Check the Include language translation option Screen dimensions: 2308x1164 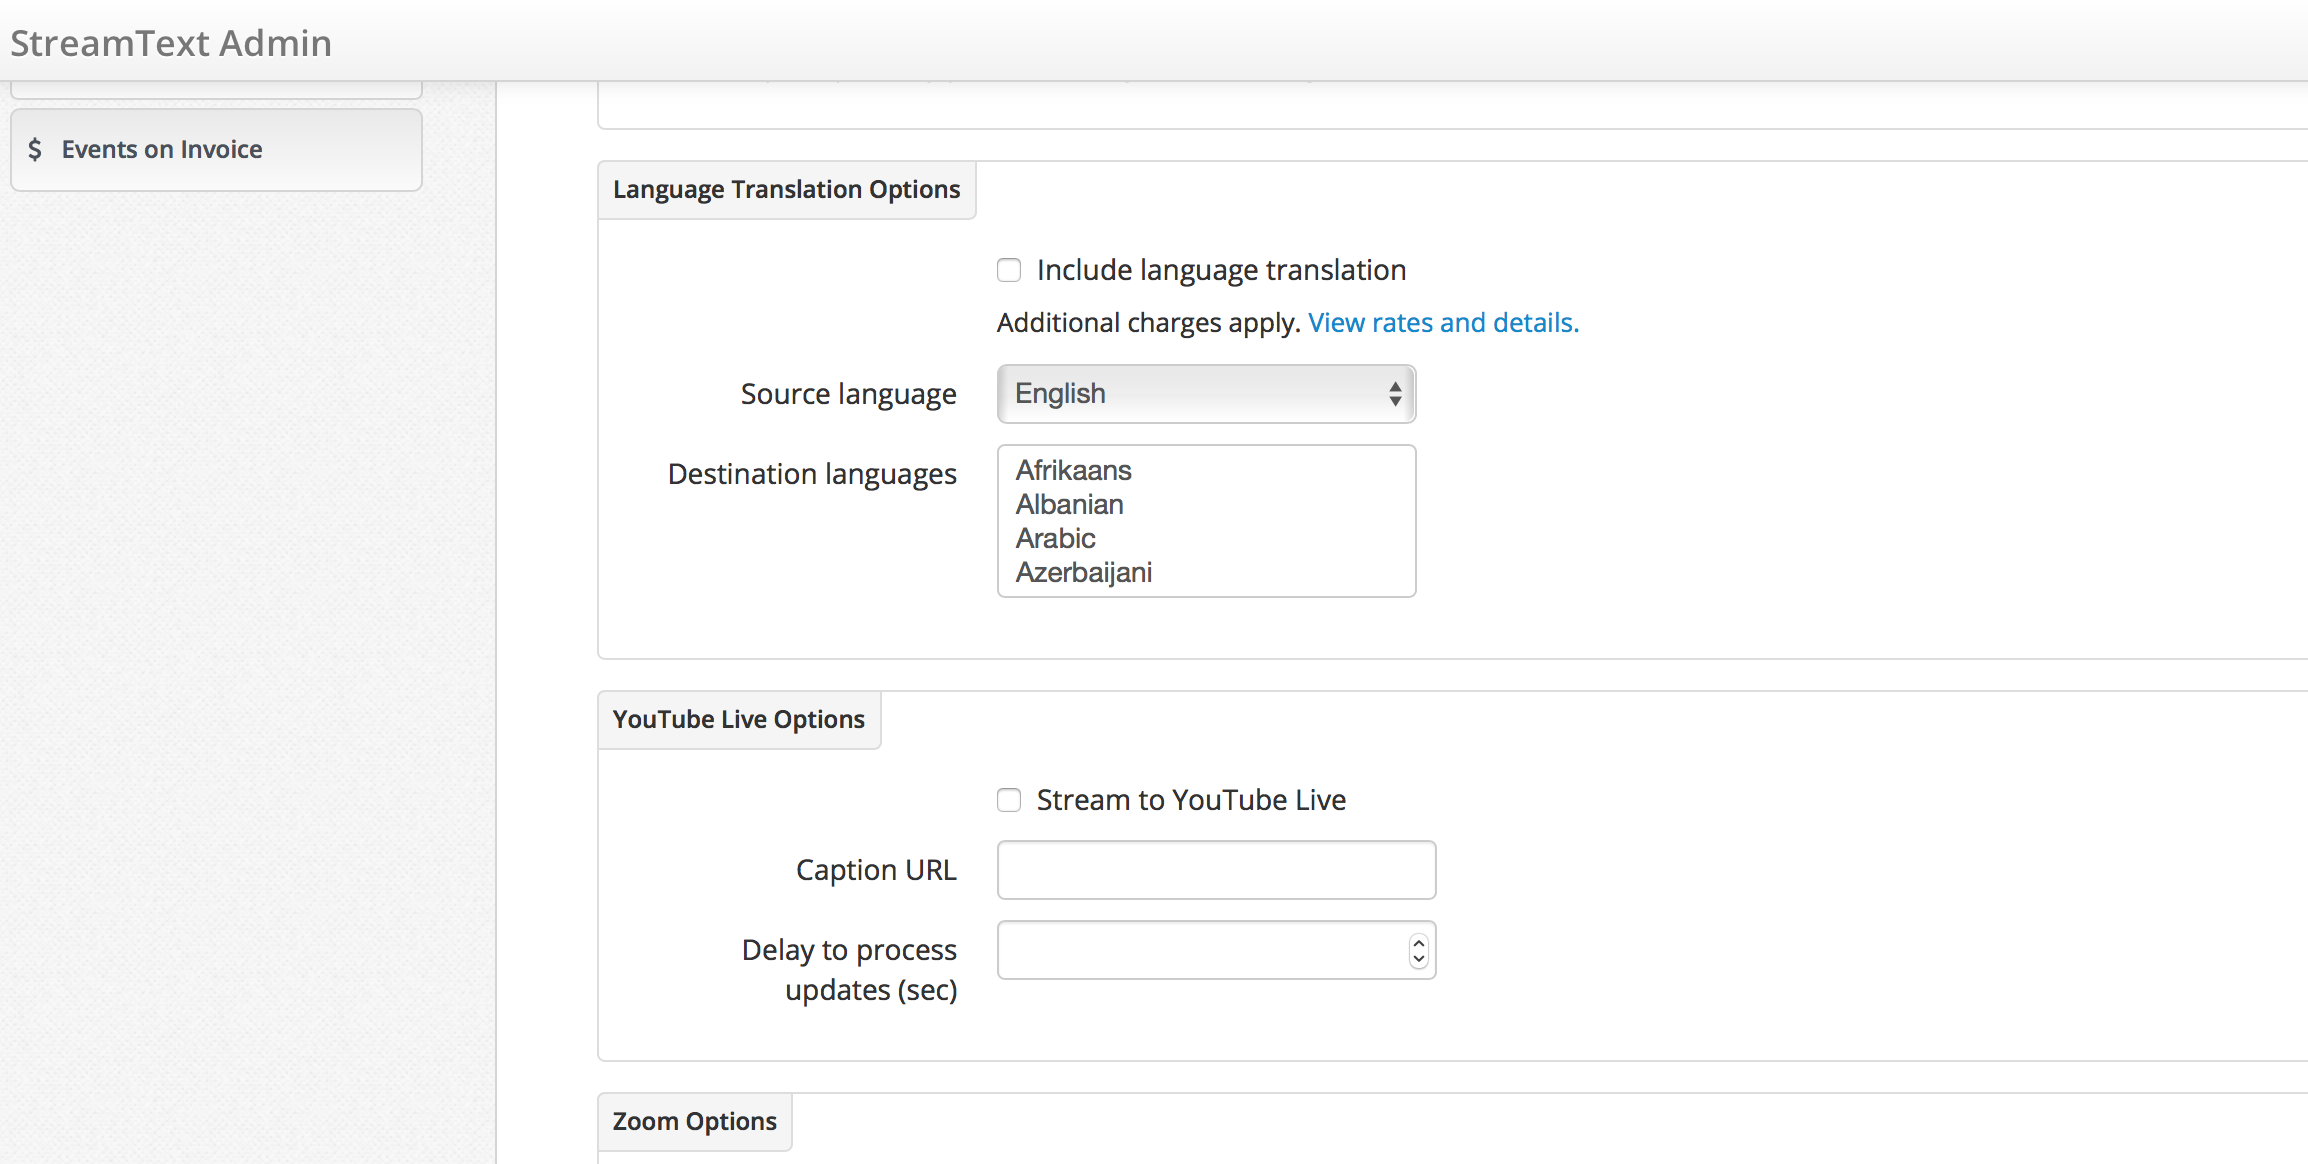[x=1009, y=270]
